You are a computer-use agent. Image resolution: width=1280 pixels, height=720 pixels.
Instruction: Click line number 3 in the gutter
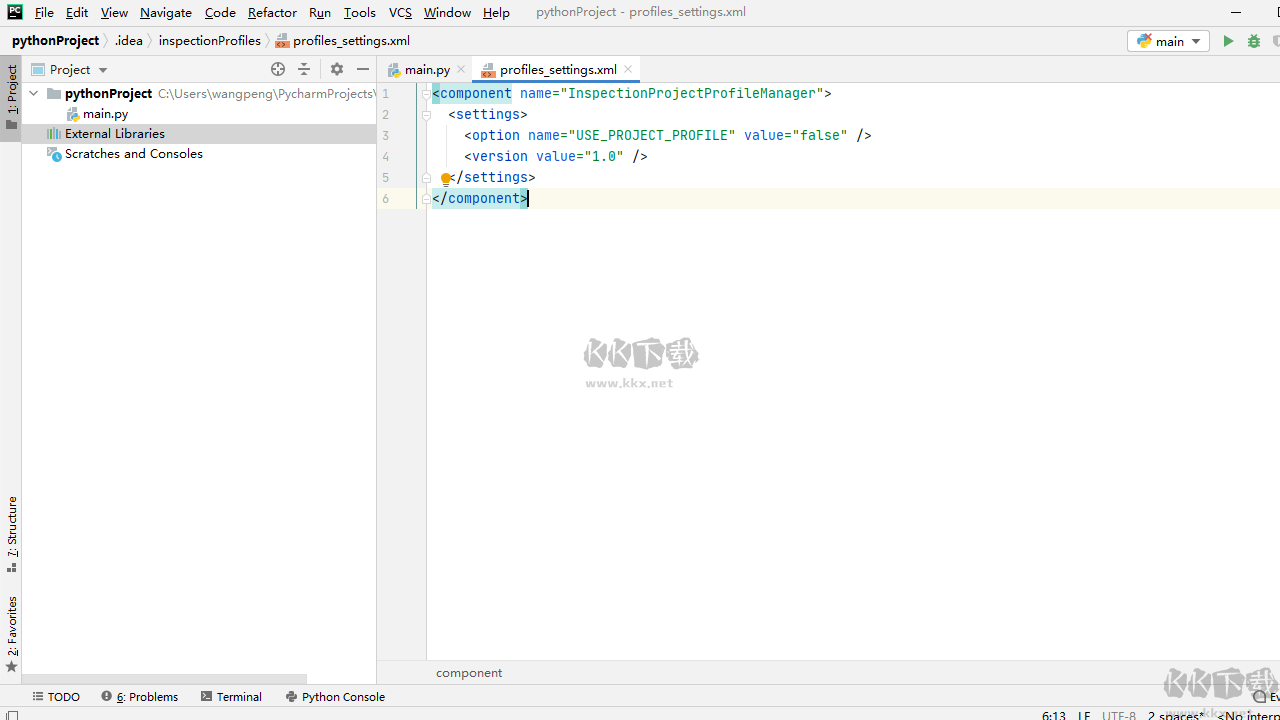386,135
